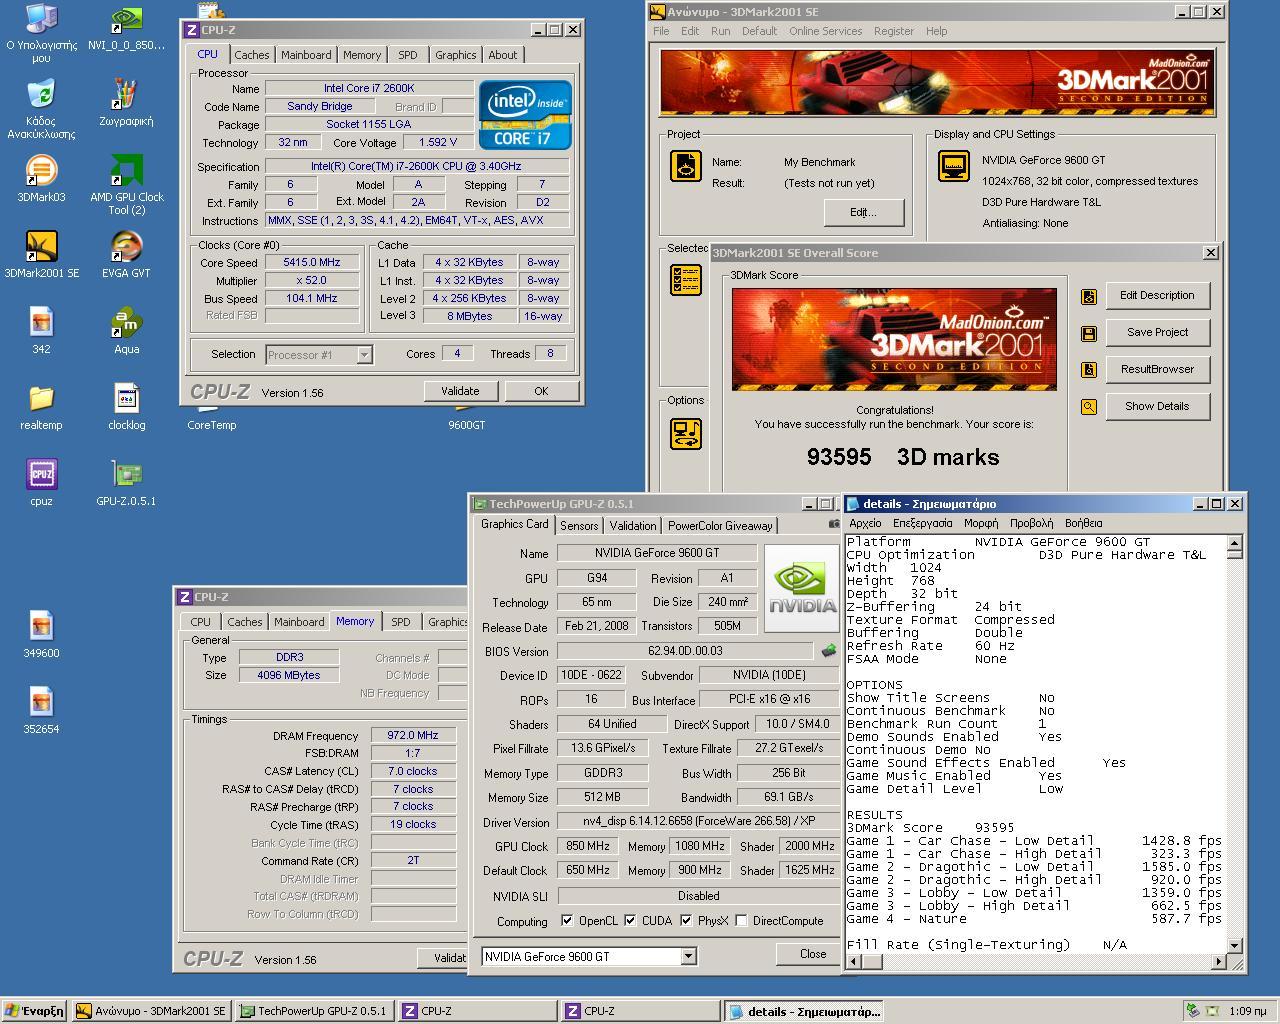The image size is (1280, 1024).
Task: Open the Run menu in 3DMark2001
Action: tap(720, 31)
